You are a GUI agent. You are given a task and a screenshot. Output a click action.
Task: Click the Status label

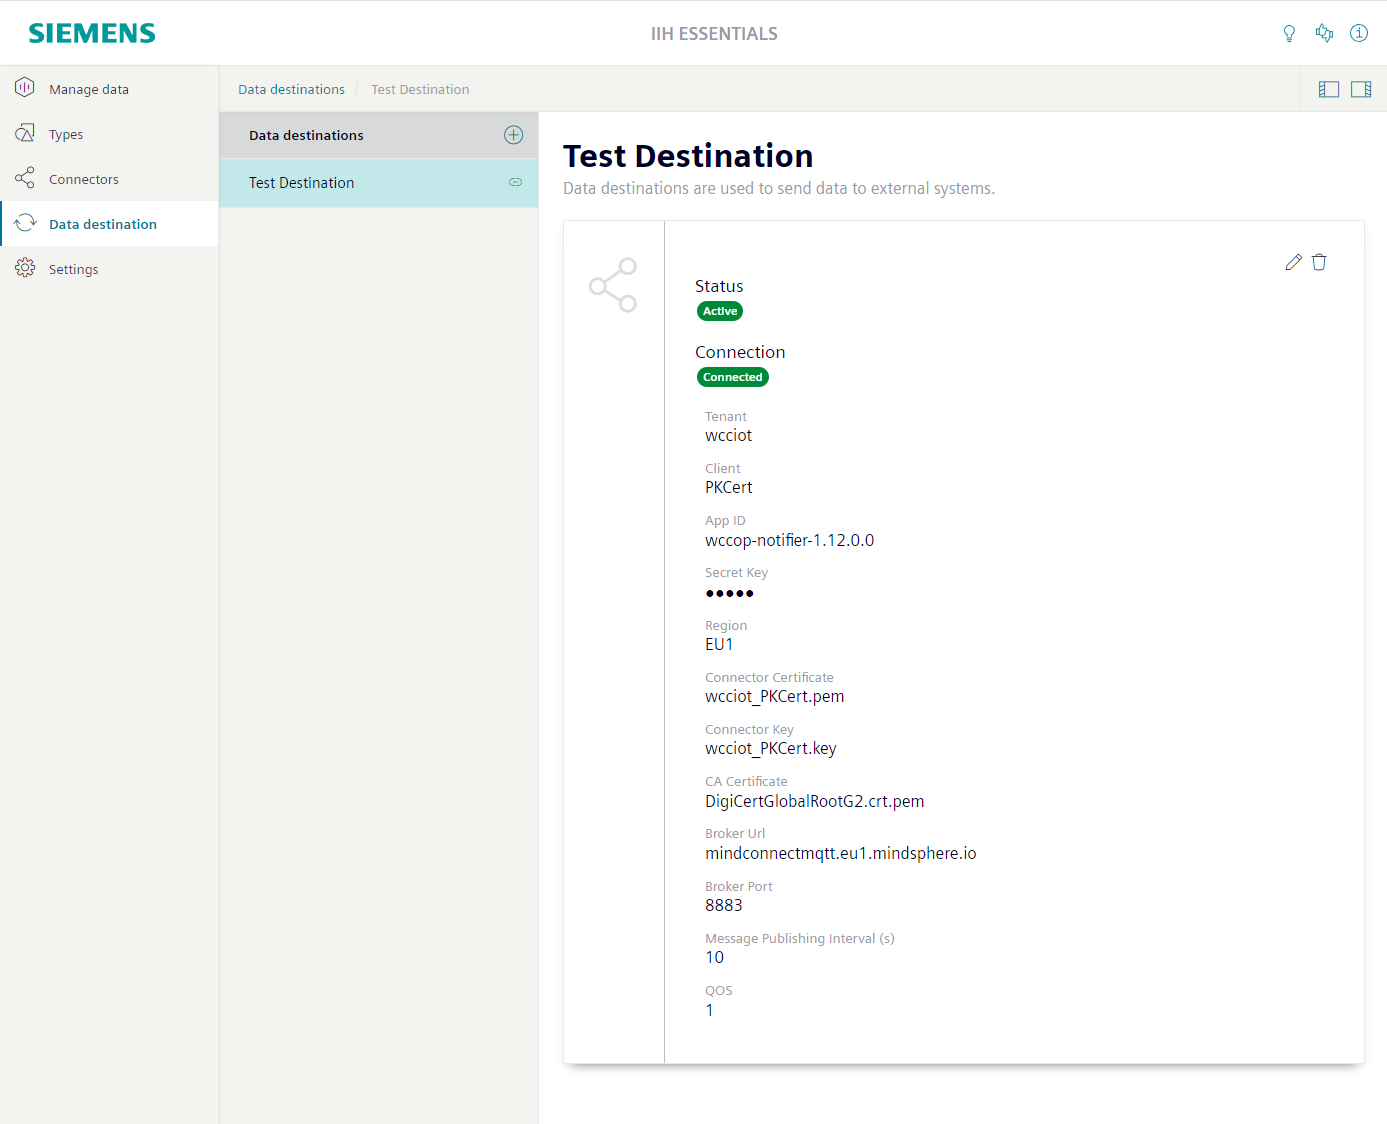(x=719, y=286)
